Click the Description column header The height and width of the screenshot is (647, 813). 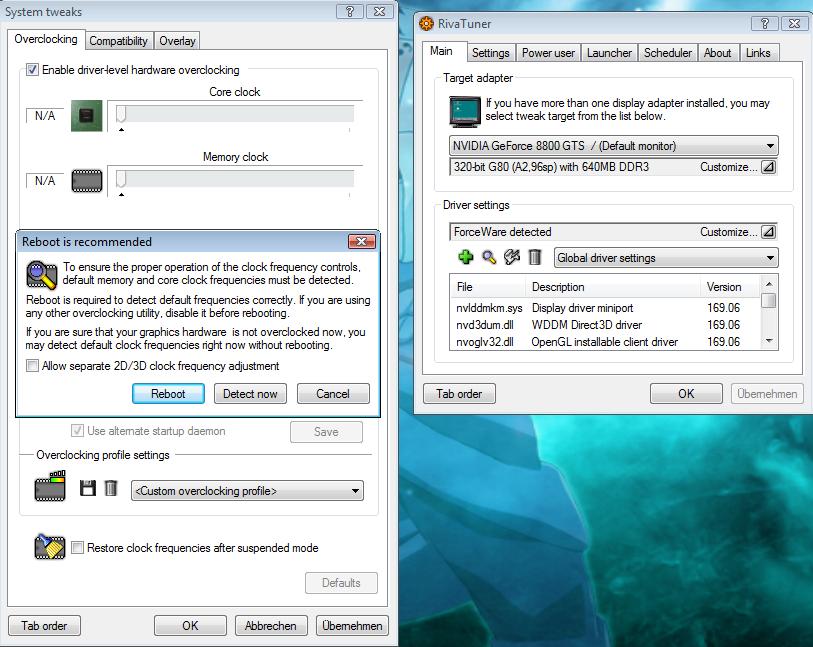pos(613,287)
